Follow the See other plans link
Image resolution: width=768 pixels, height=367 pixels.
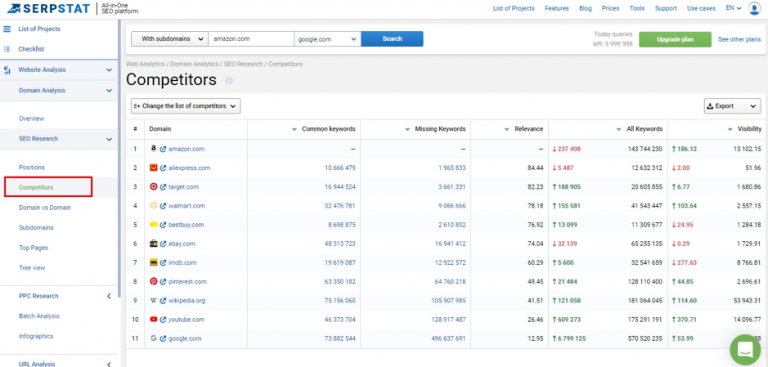740,39
